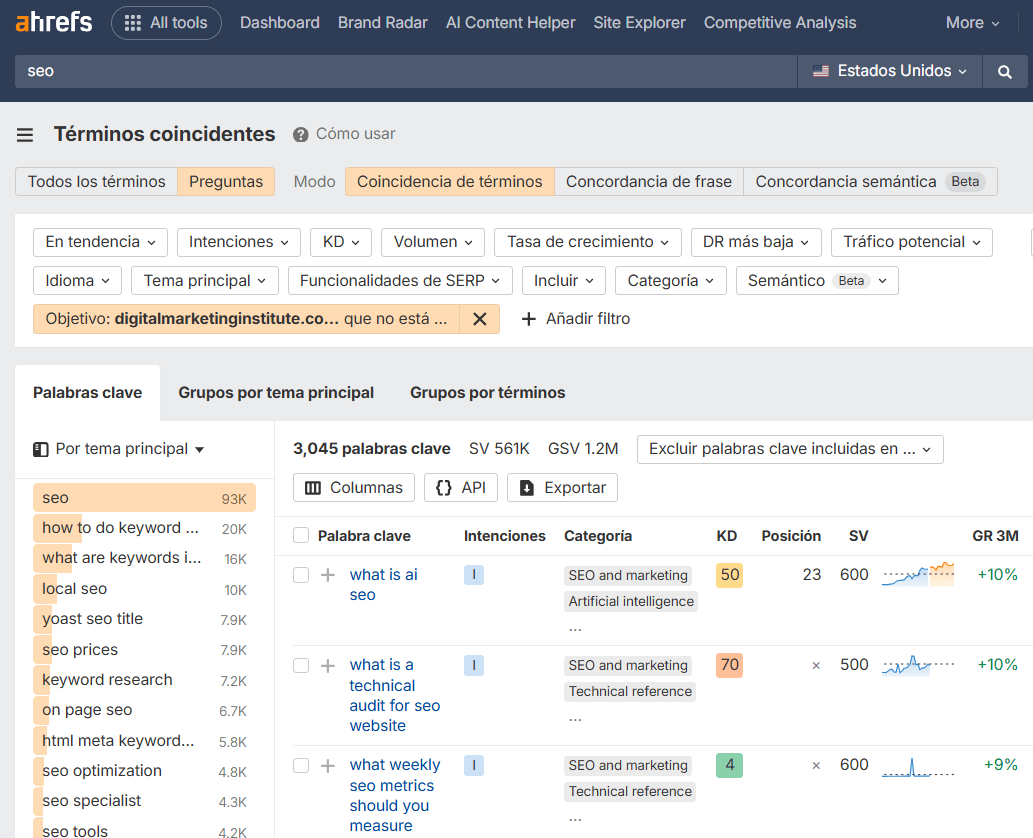Open the KD filter dropdown
Viewport: 1033px width, 838px height.
pos(341,242)
